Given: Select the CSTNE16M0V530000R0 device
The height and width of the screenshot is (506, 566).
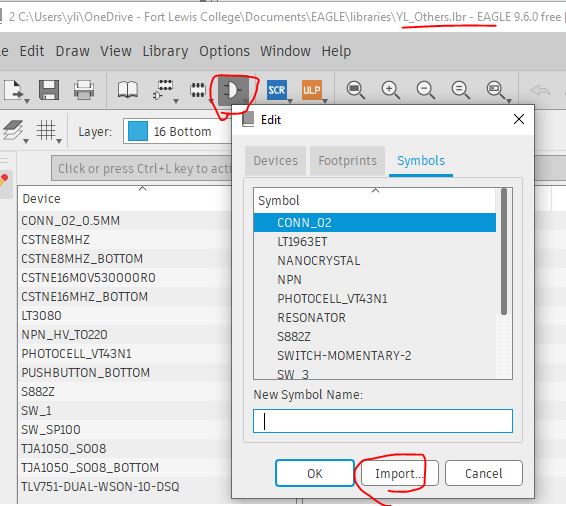Looking at the screenshot, I should click(125, 278).
